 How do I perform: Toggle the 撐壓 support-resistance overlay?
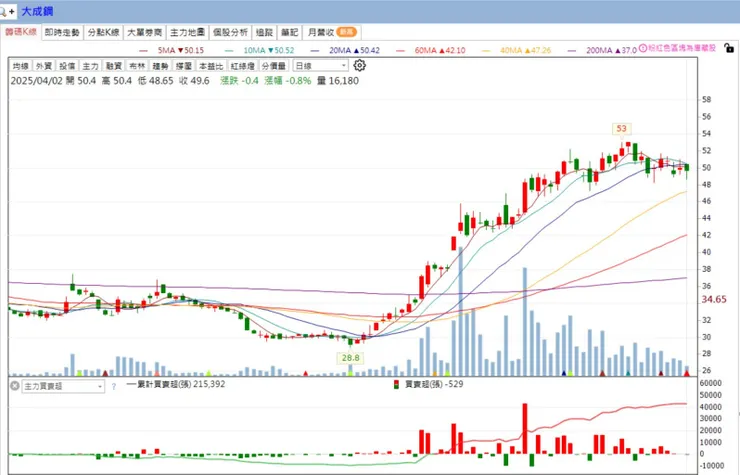pos(183,66)
